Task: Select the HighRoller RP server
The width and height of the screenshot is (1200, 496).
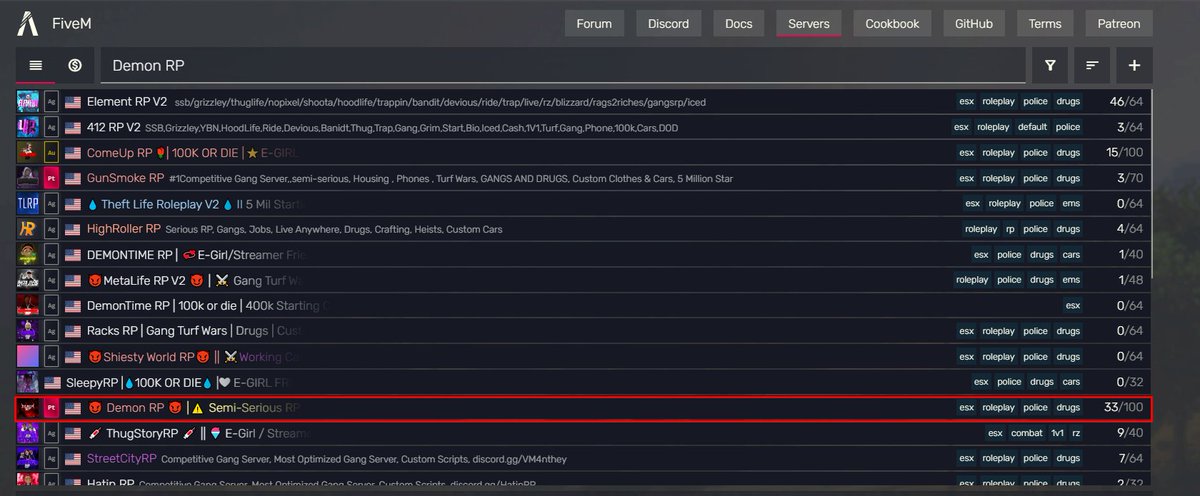Action: (x=583, y=229)
